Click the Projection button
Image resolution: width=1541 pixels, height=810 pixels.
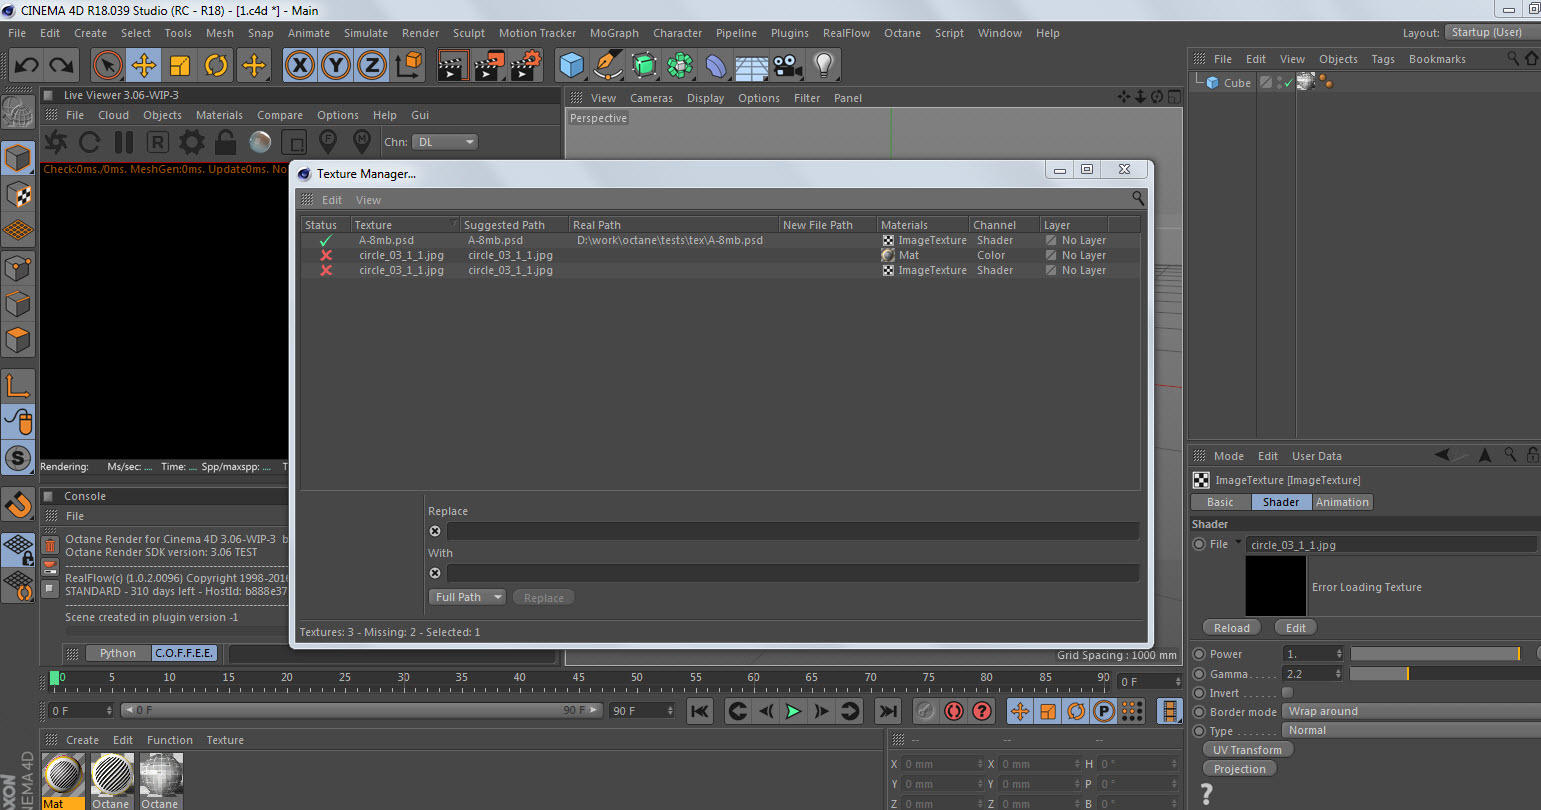(1239, 769)
